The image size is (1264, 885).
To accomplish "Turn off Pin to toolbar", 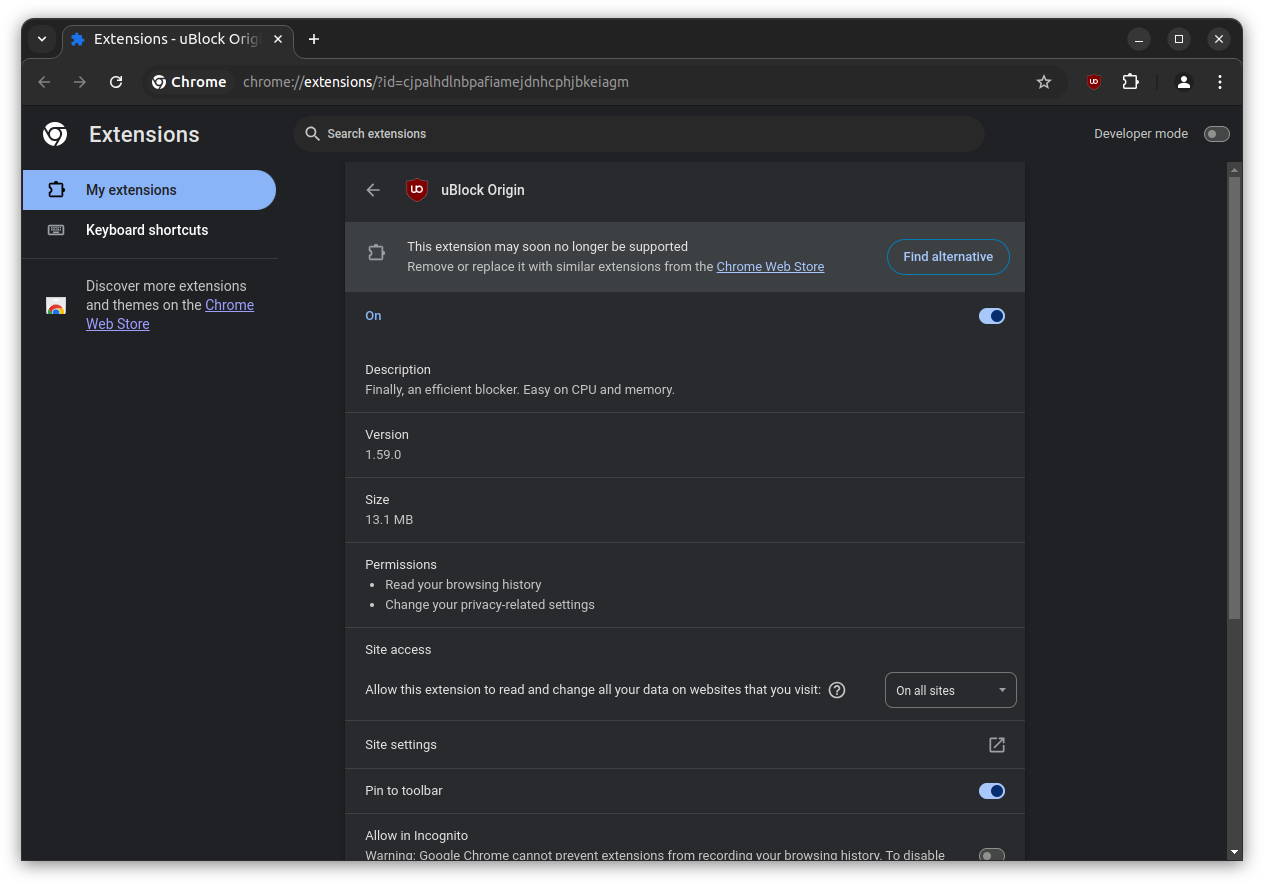I will 991,791.
